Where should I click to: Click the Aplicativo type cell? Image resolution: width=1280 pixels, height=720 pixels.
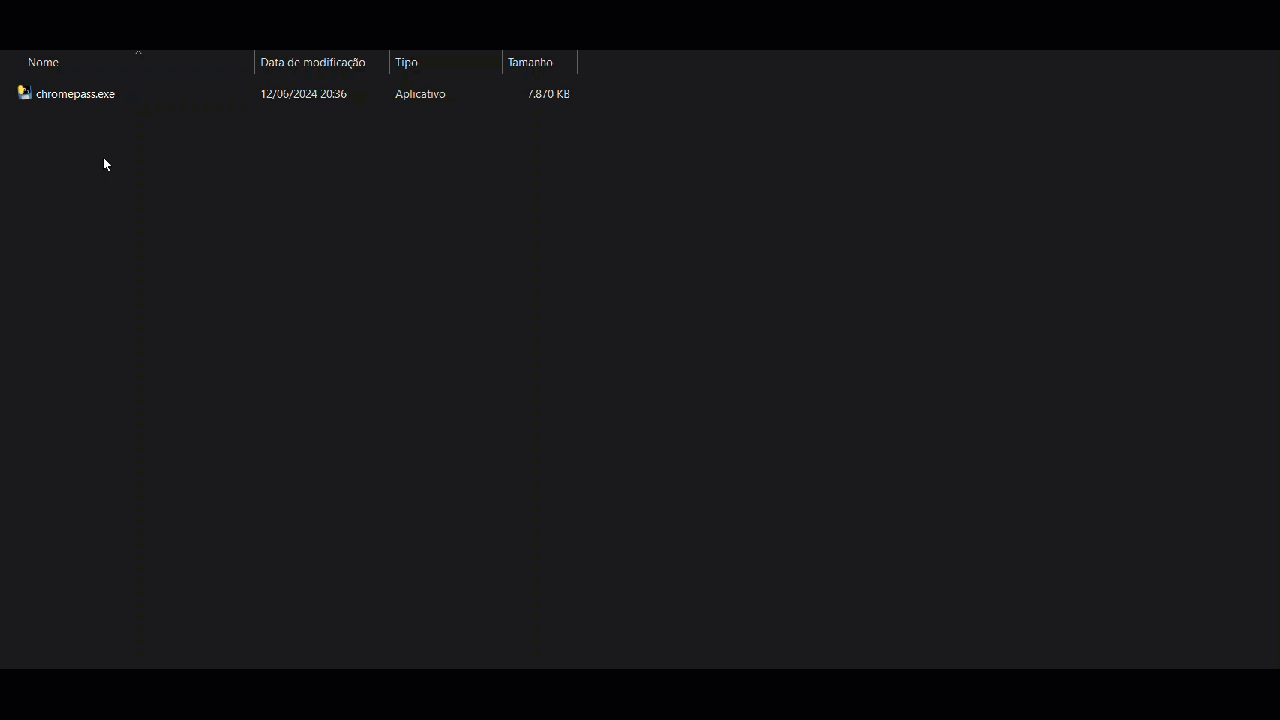pyautogui.click(x=420, y=94)
